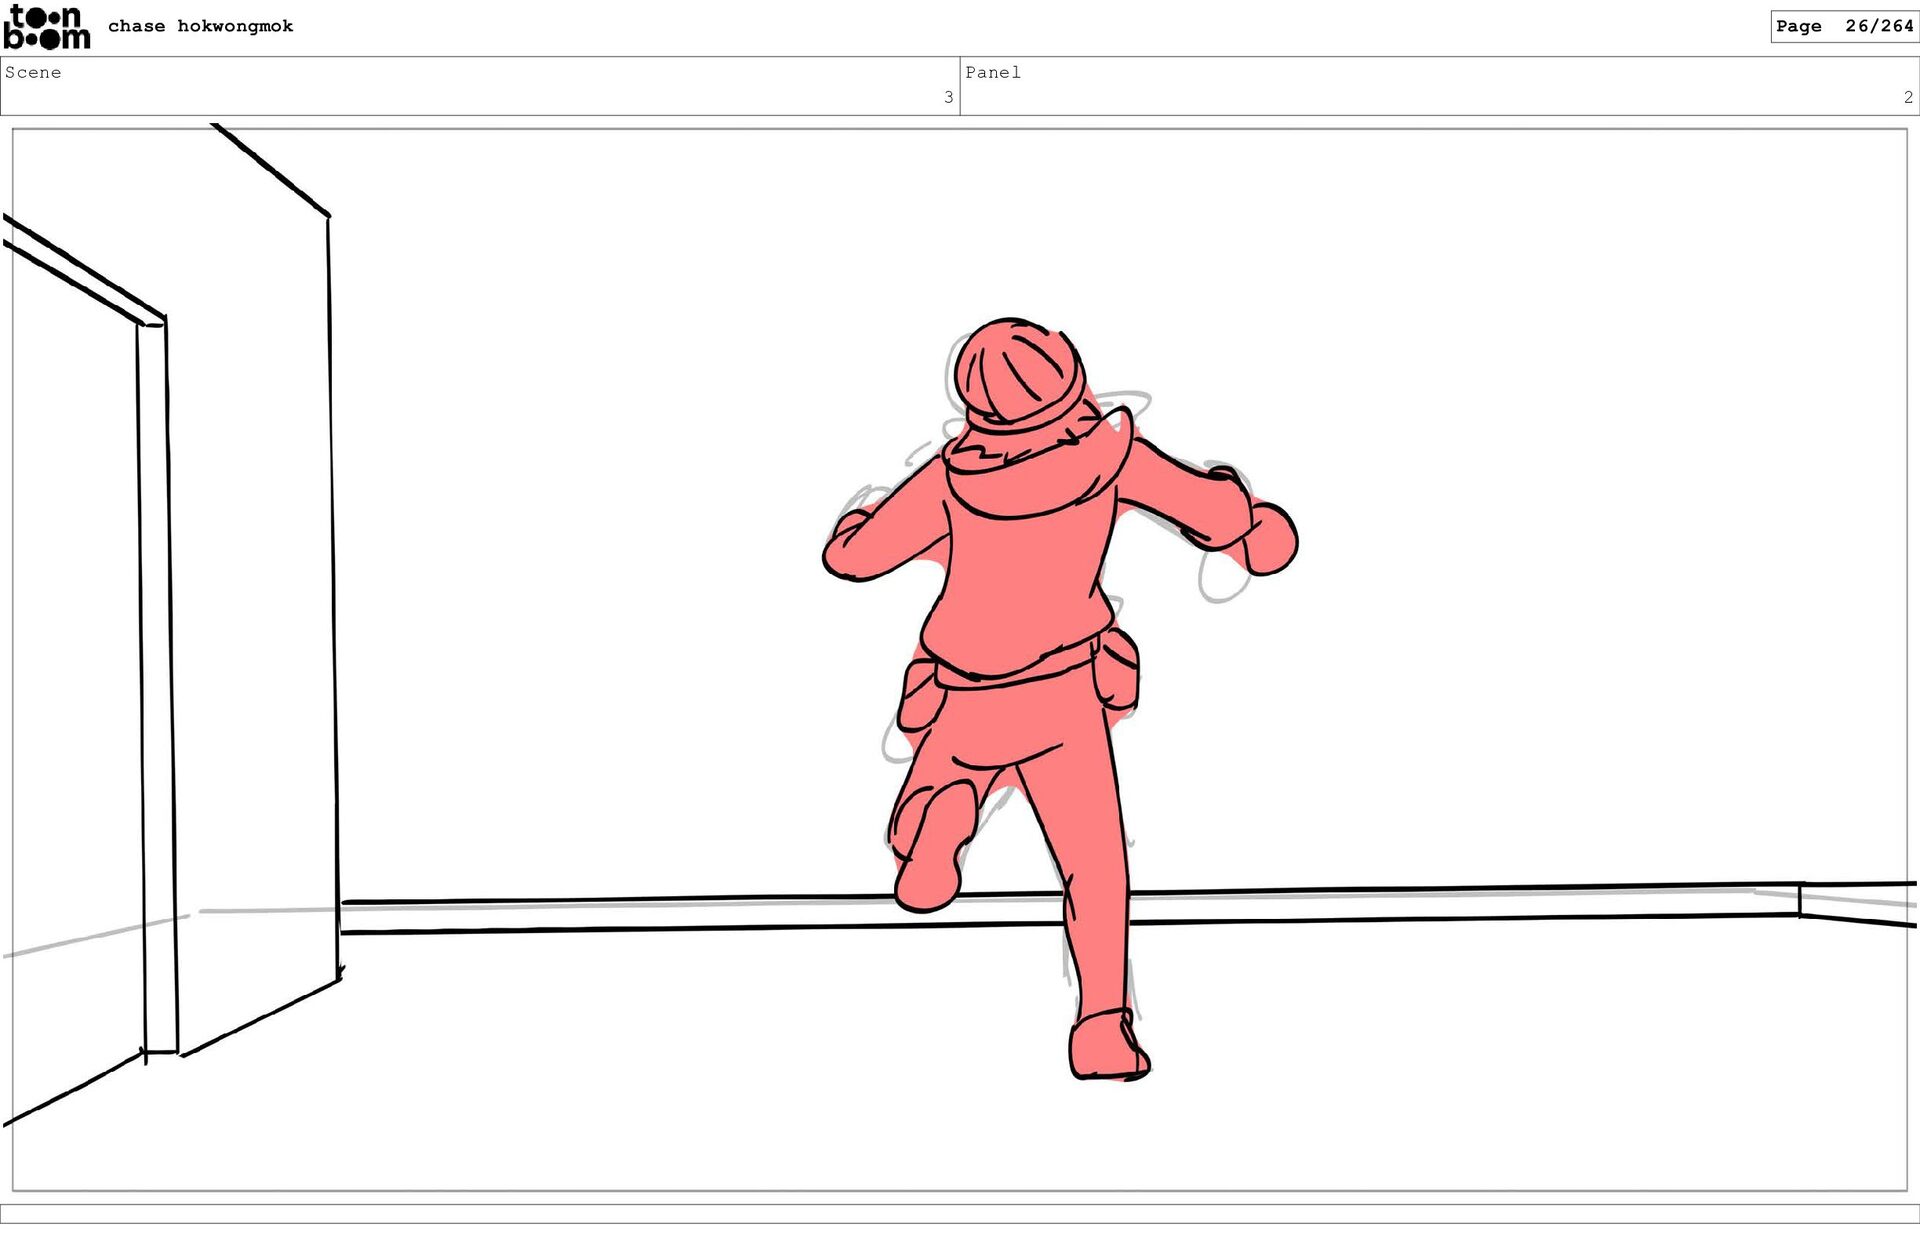Click the Page 26/264 indicator box

point(1843,26)
